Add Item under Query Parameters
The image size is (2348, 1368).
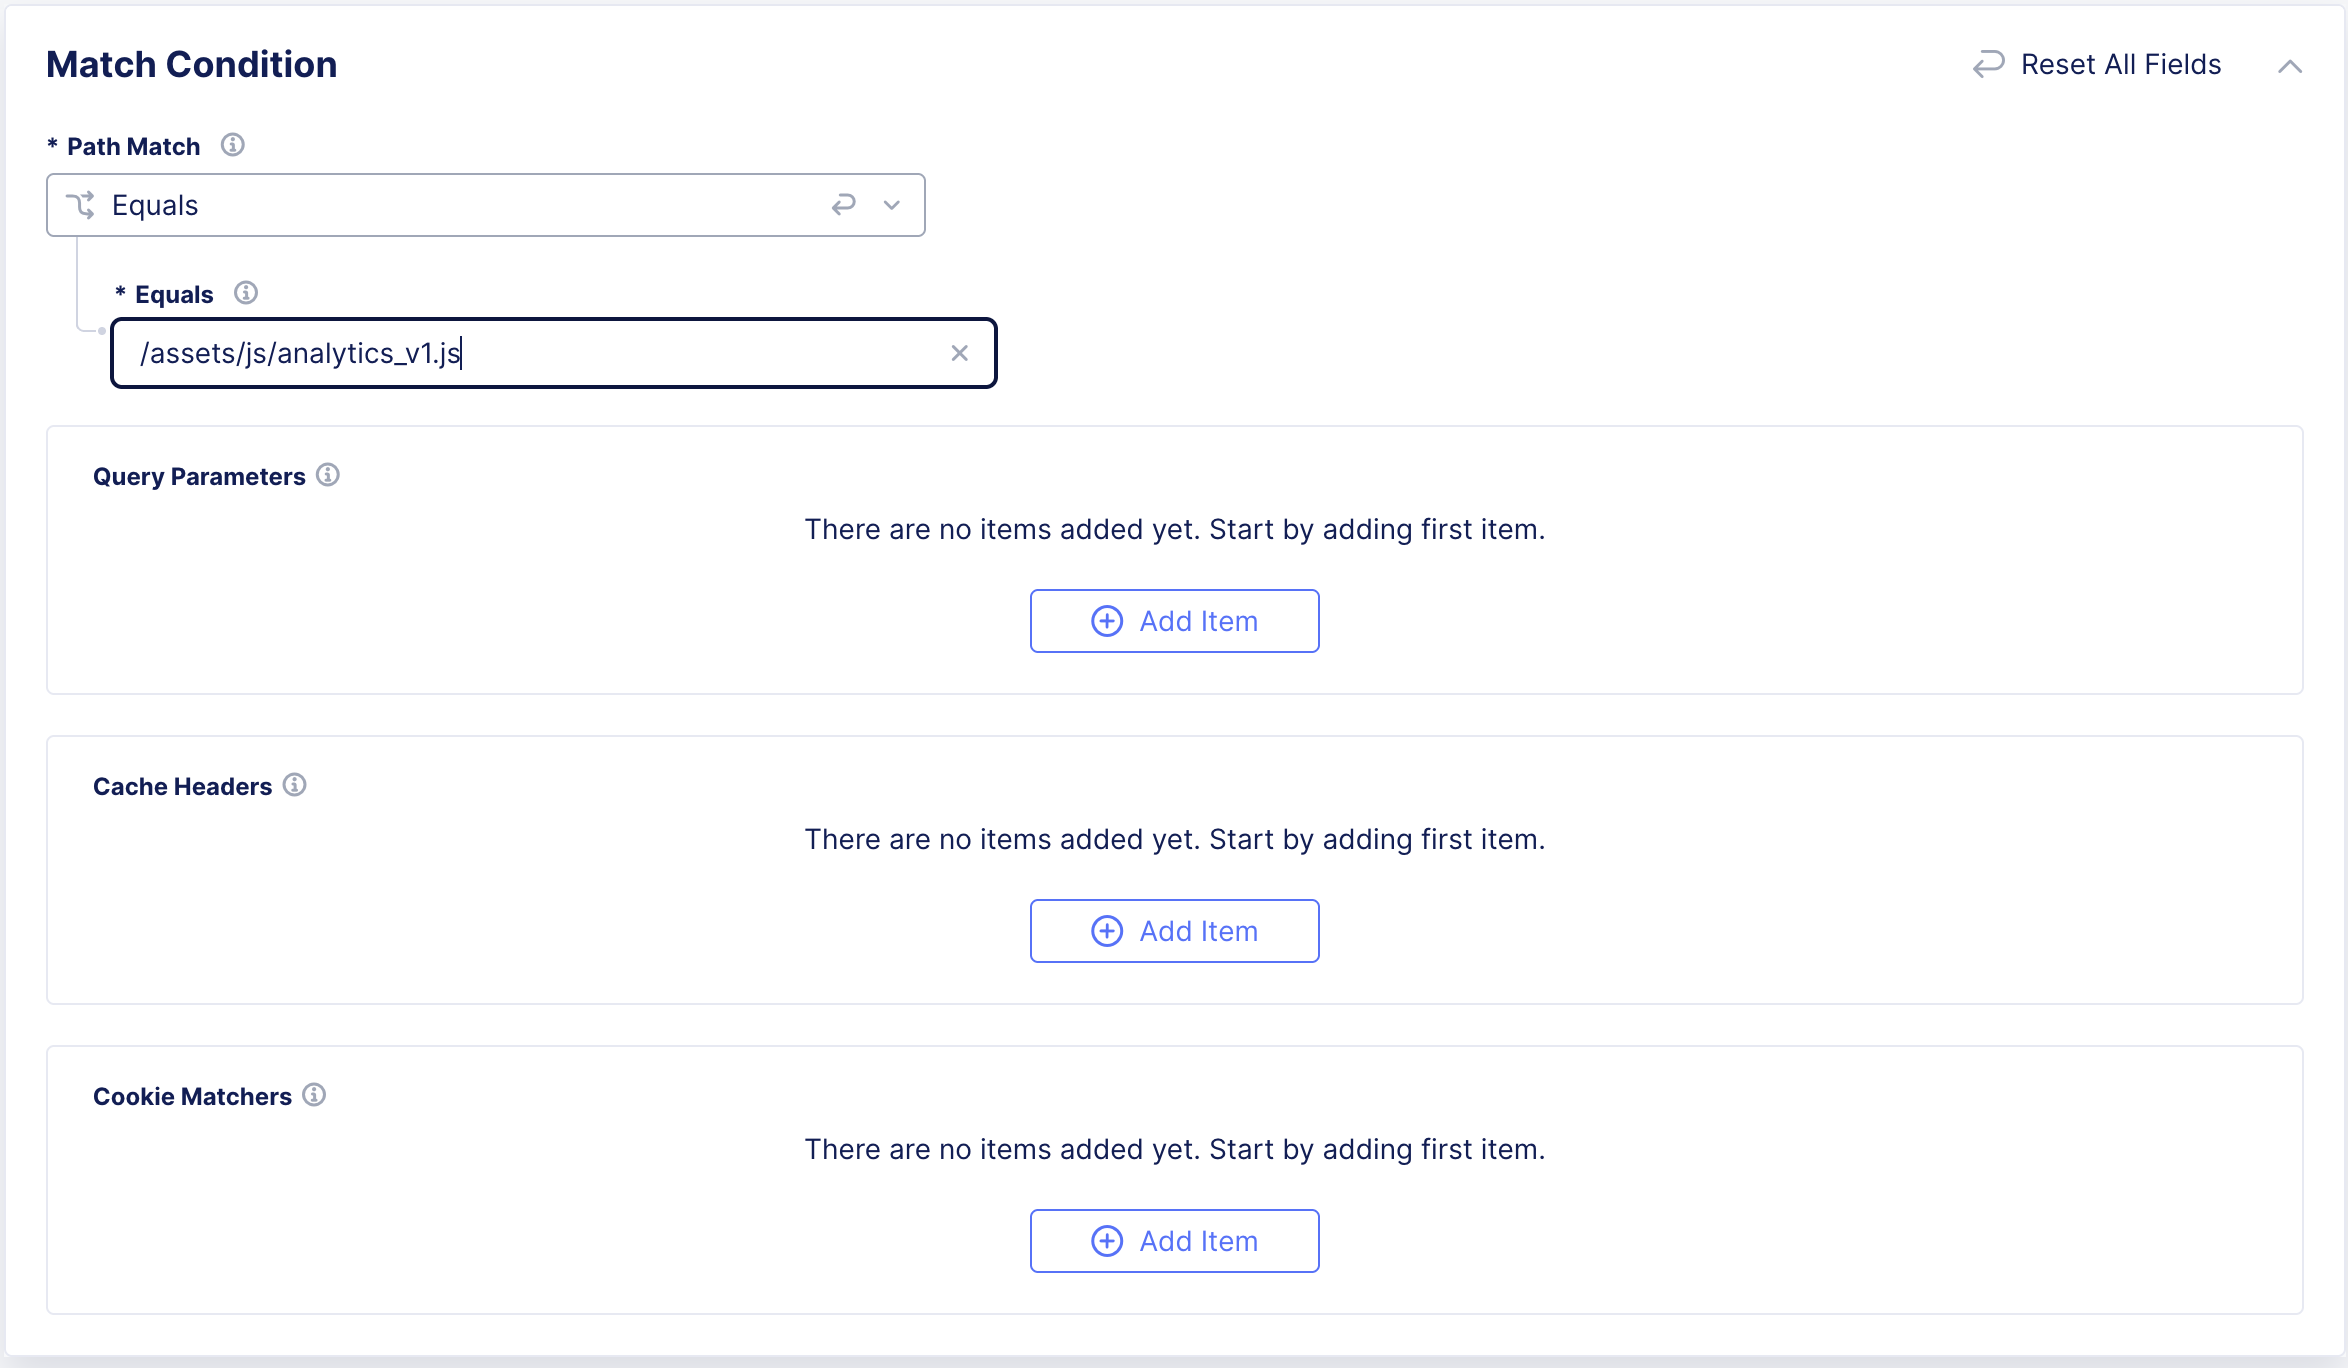tap(1174, 621)
